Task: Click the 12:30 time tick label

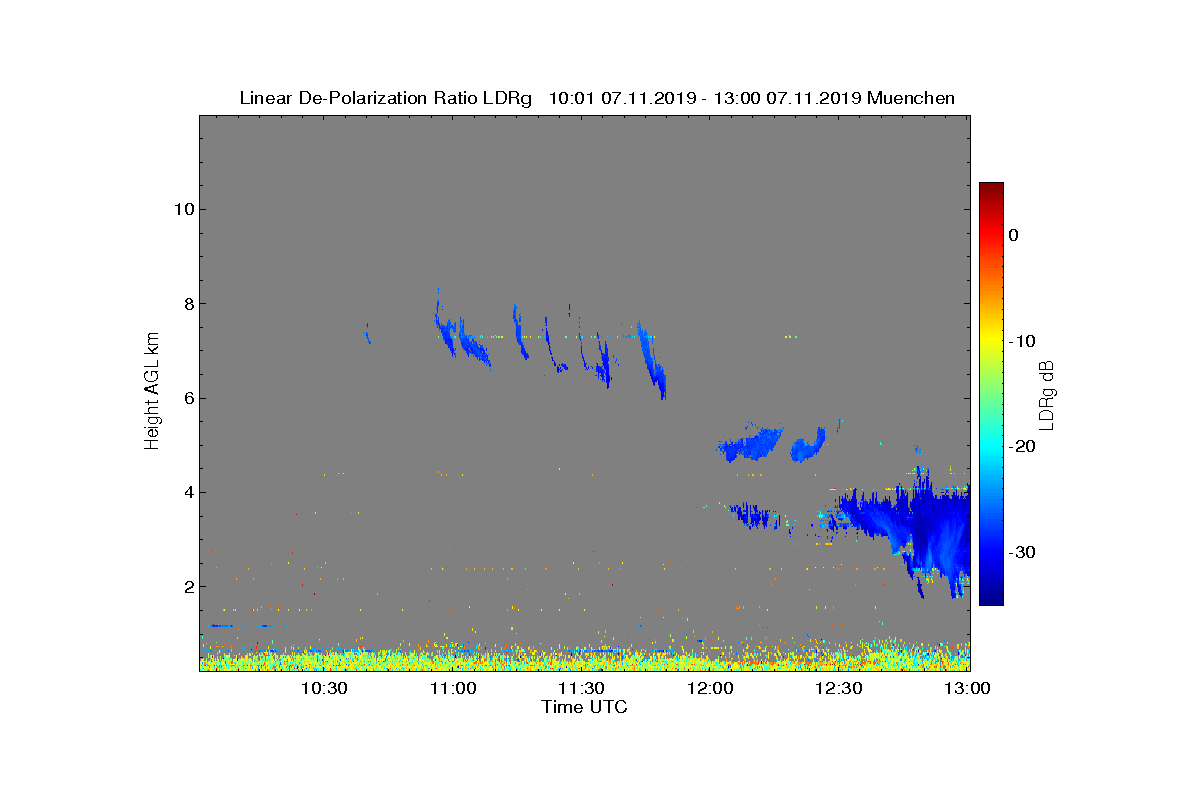Action: tap(839, 688)
